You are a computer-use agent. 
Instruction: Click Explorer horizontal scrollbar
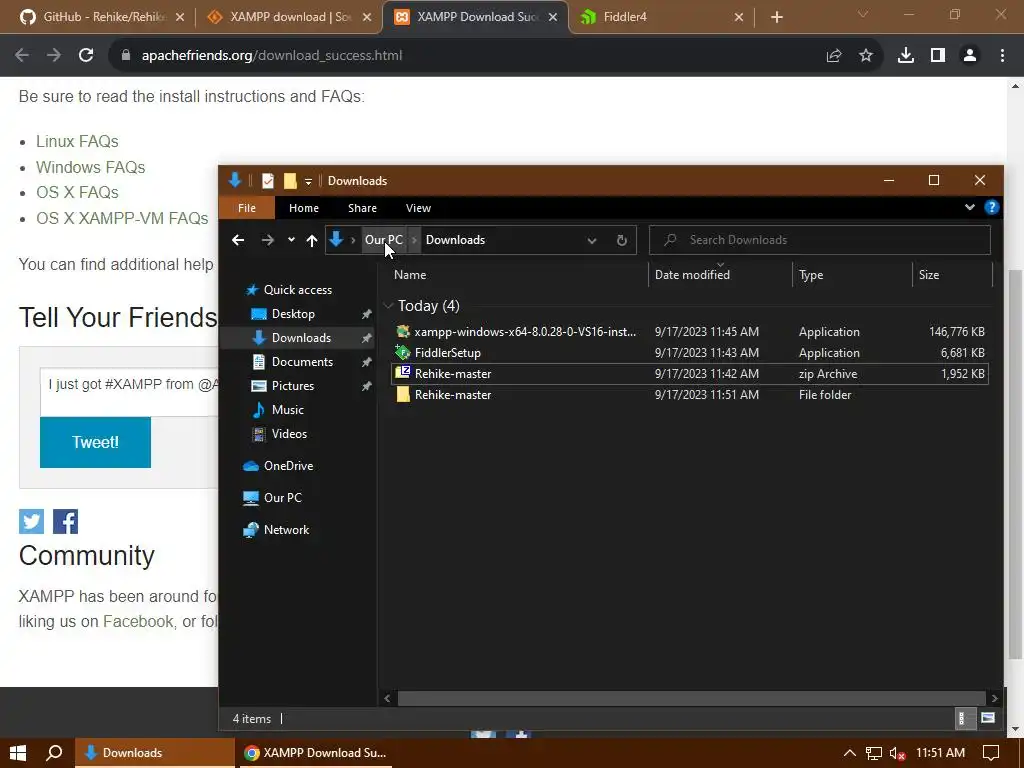(691, 698)
